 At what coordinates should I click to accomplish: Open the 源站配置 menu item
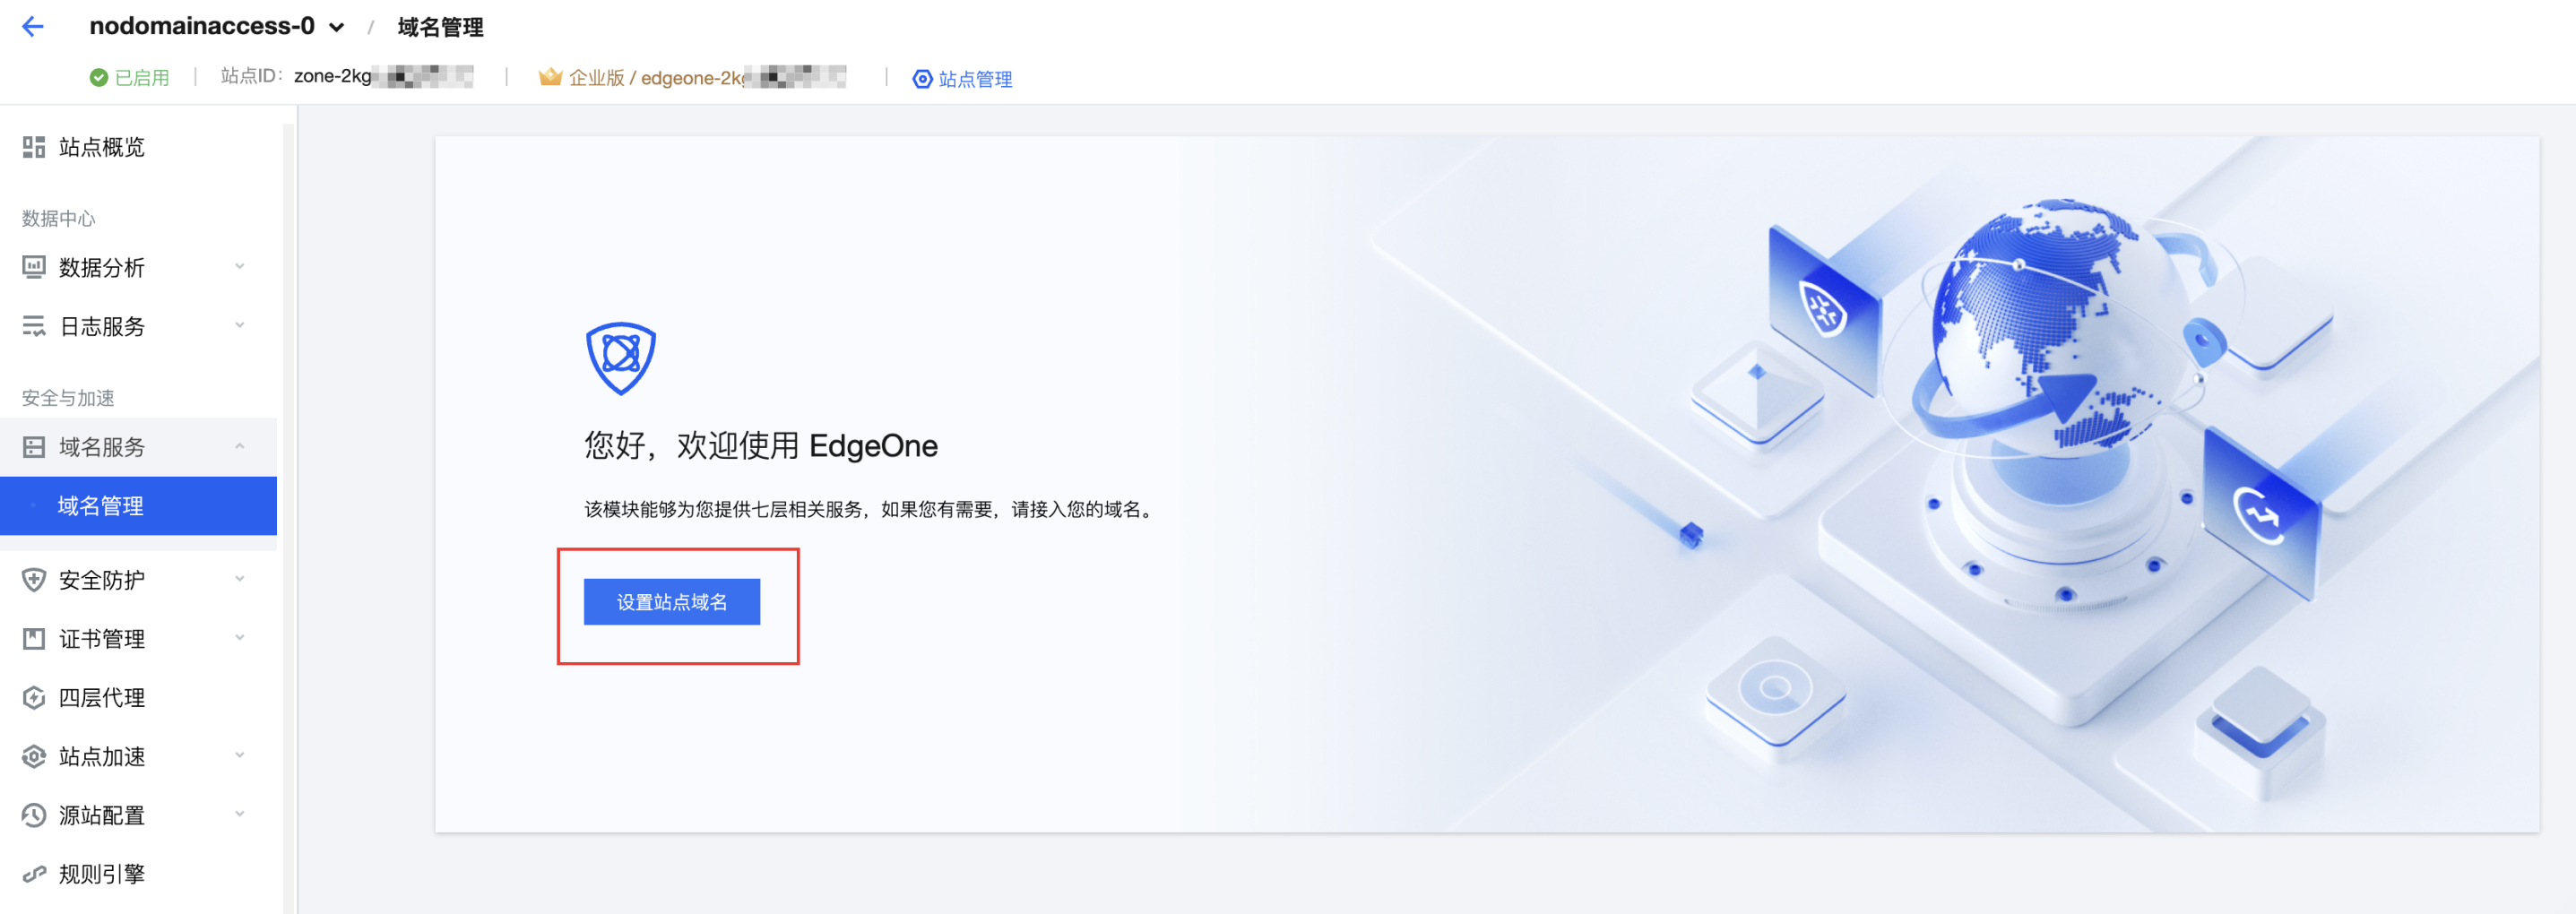[x=102, y=816]
